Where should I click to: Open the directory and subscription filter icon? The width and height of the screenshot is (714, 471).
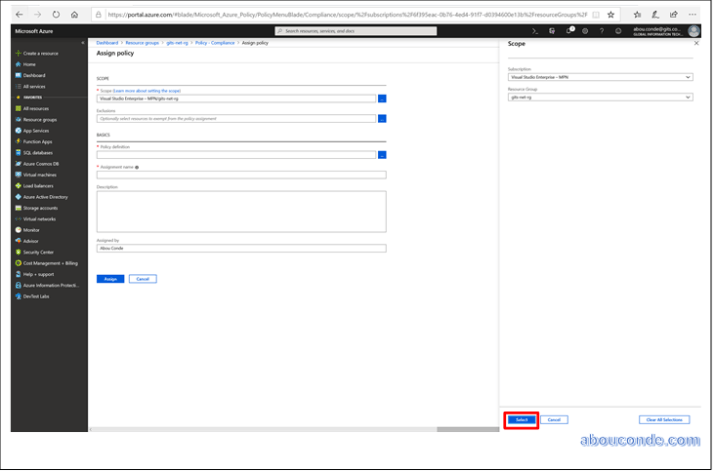pos(551,31)
